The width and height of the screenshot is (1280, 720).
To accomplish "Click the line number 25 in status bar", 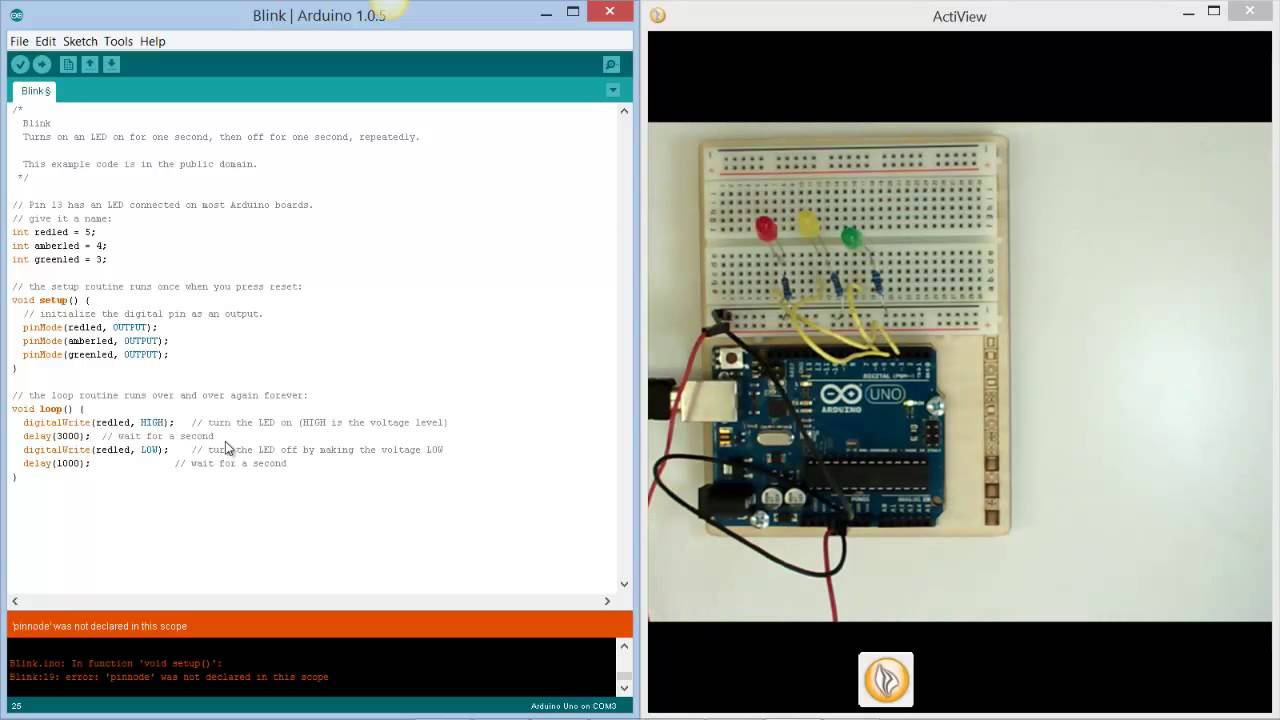I will tap(16, 706).
